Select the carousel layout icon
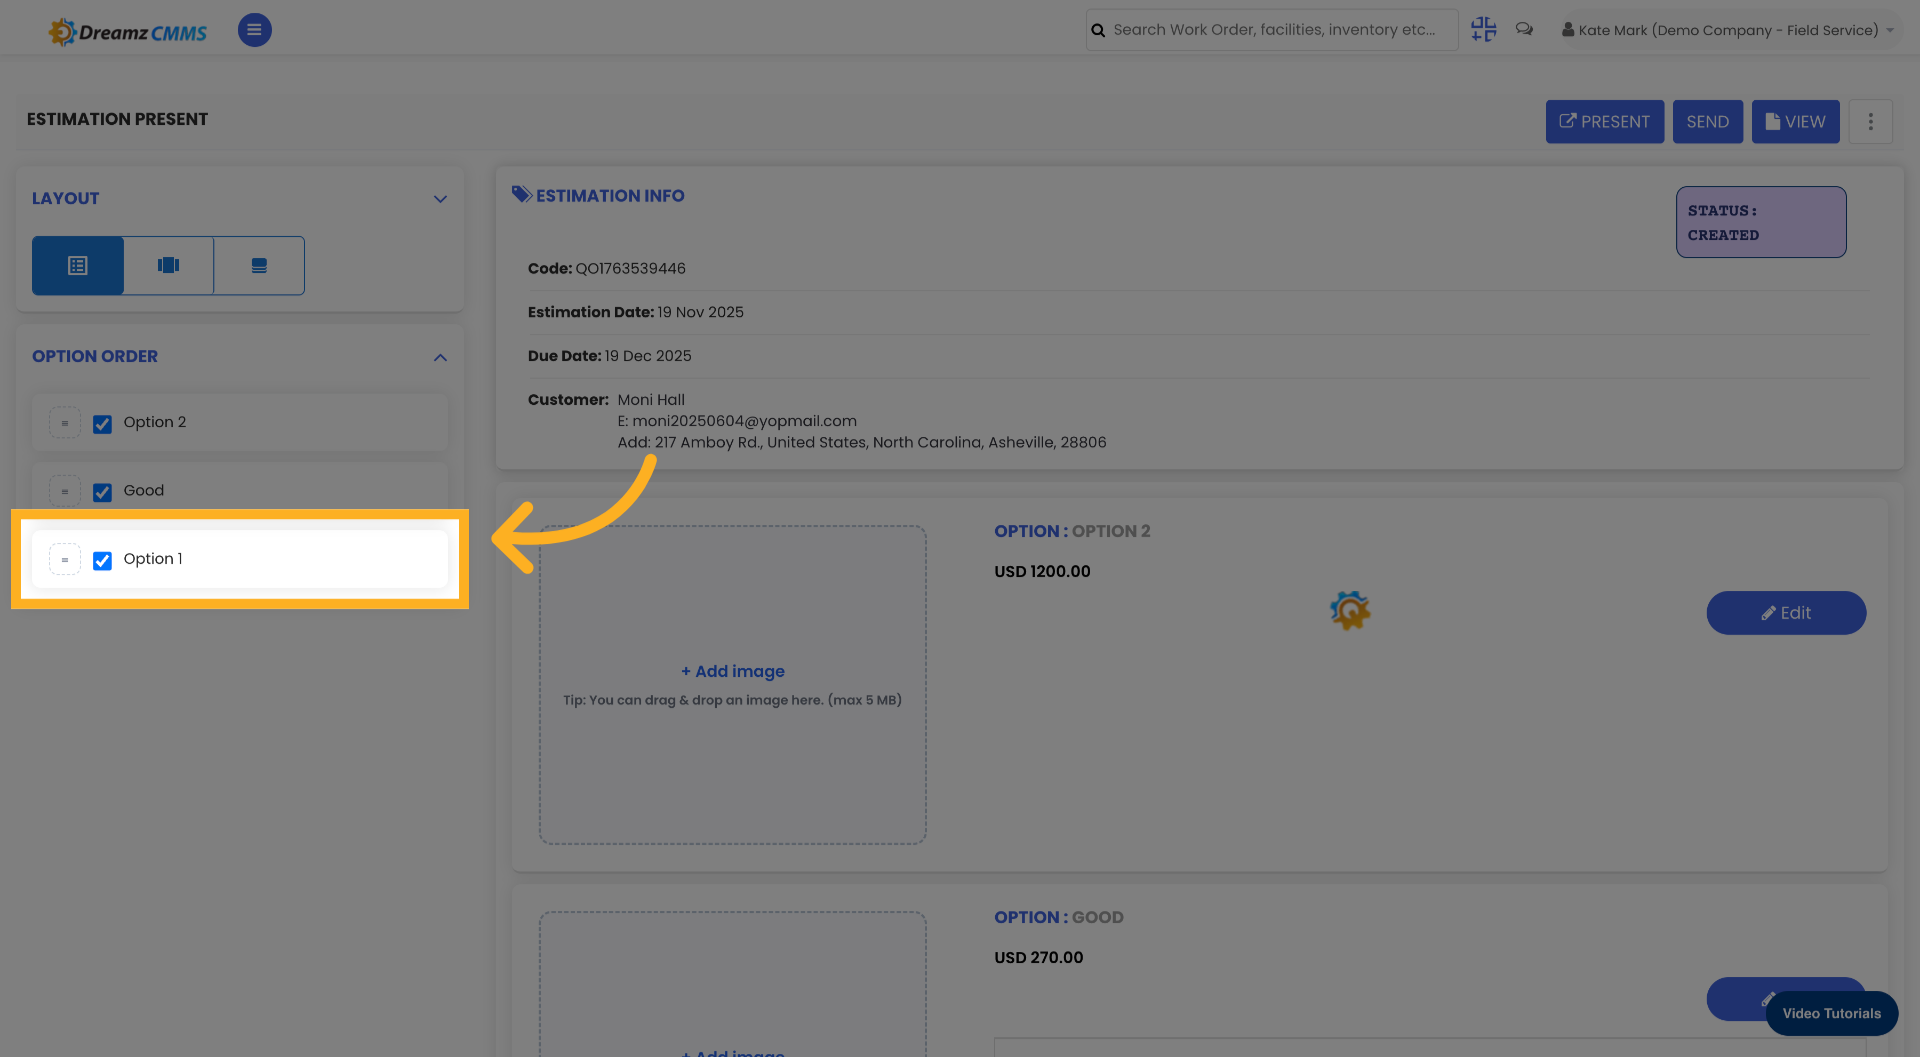 (168, 265)
